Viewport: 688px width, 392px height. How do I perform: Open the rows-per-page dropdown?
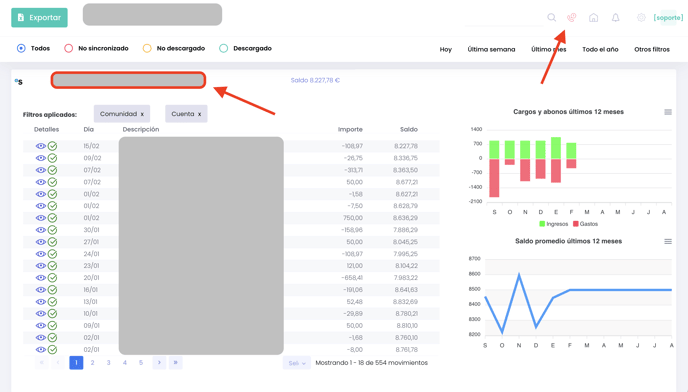pos(297,363)
